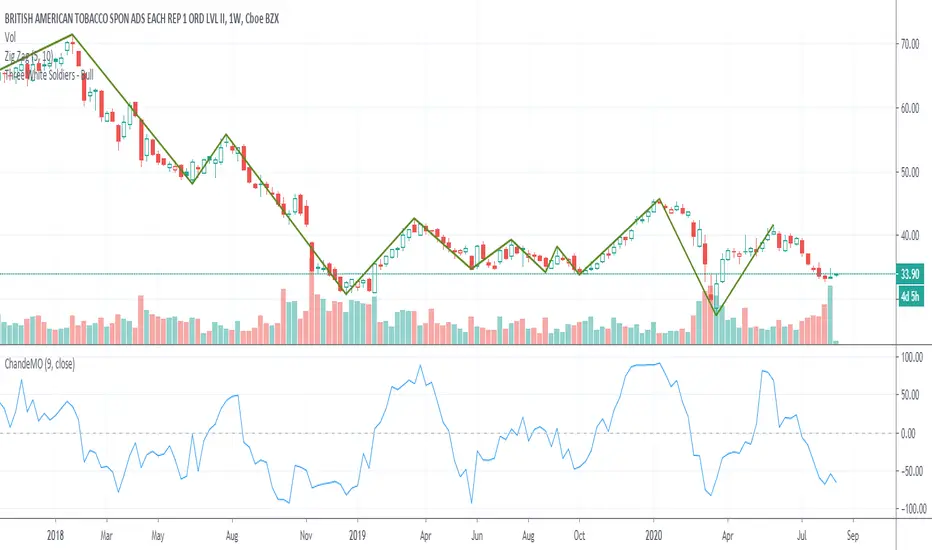Click the -50.00 ChandeMO axis label

(911, 471)
